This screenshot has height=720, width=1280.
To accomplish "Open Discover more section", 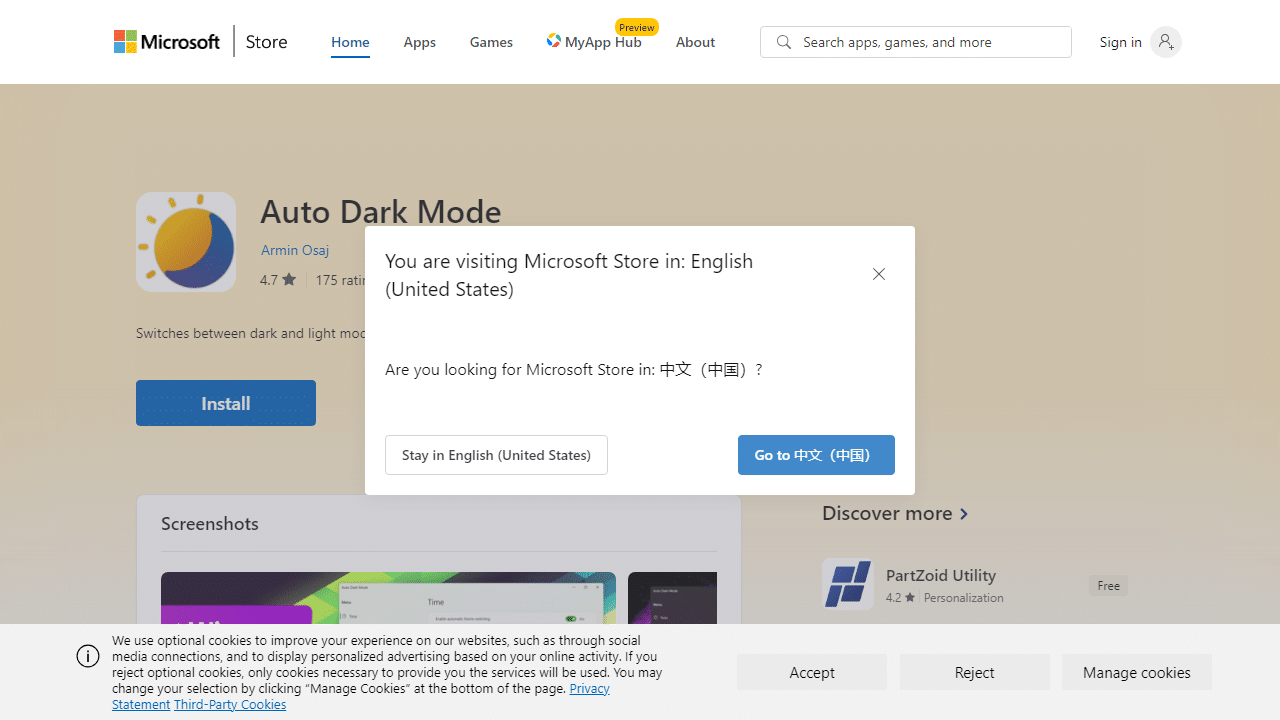I will pyautogui.click(x=896, y=513).
